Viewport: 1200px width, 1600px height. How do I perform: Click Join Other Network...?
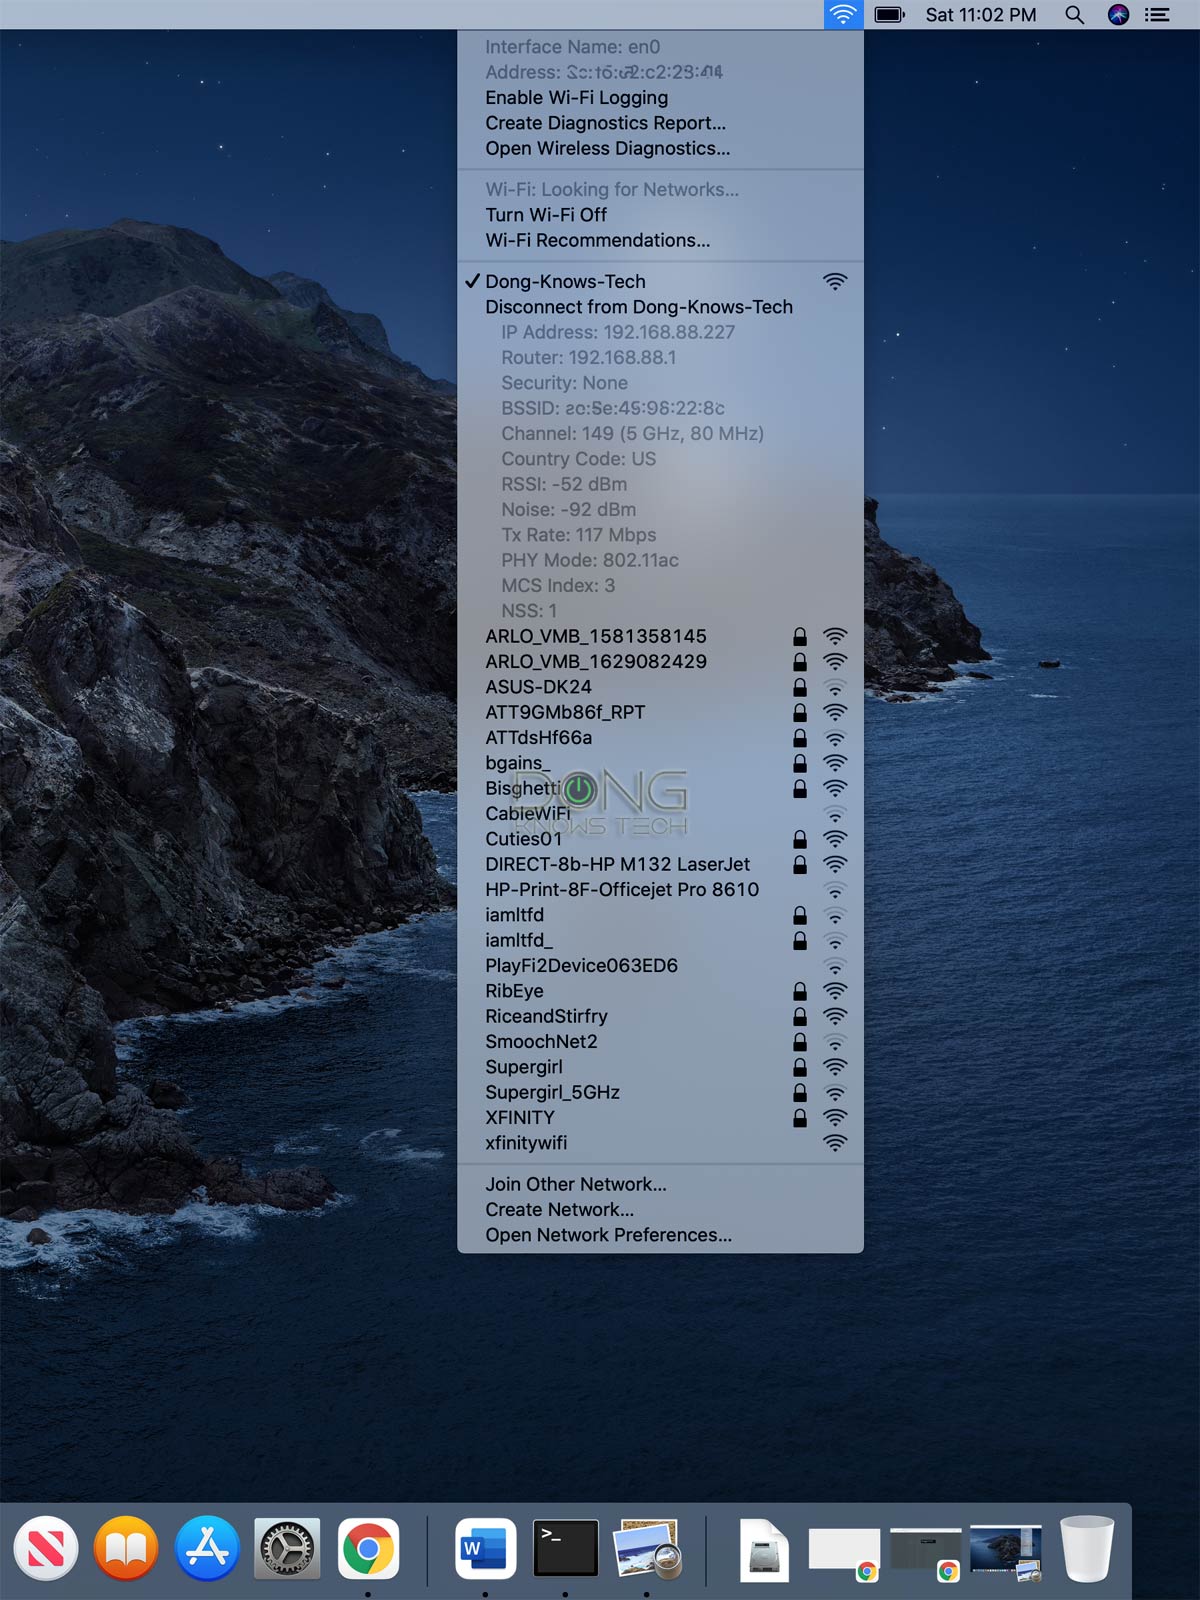coord(660,1184)
